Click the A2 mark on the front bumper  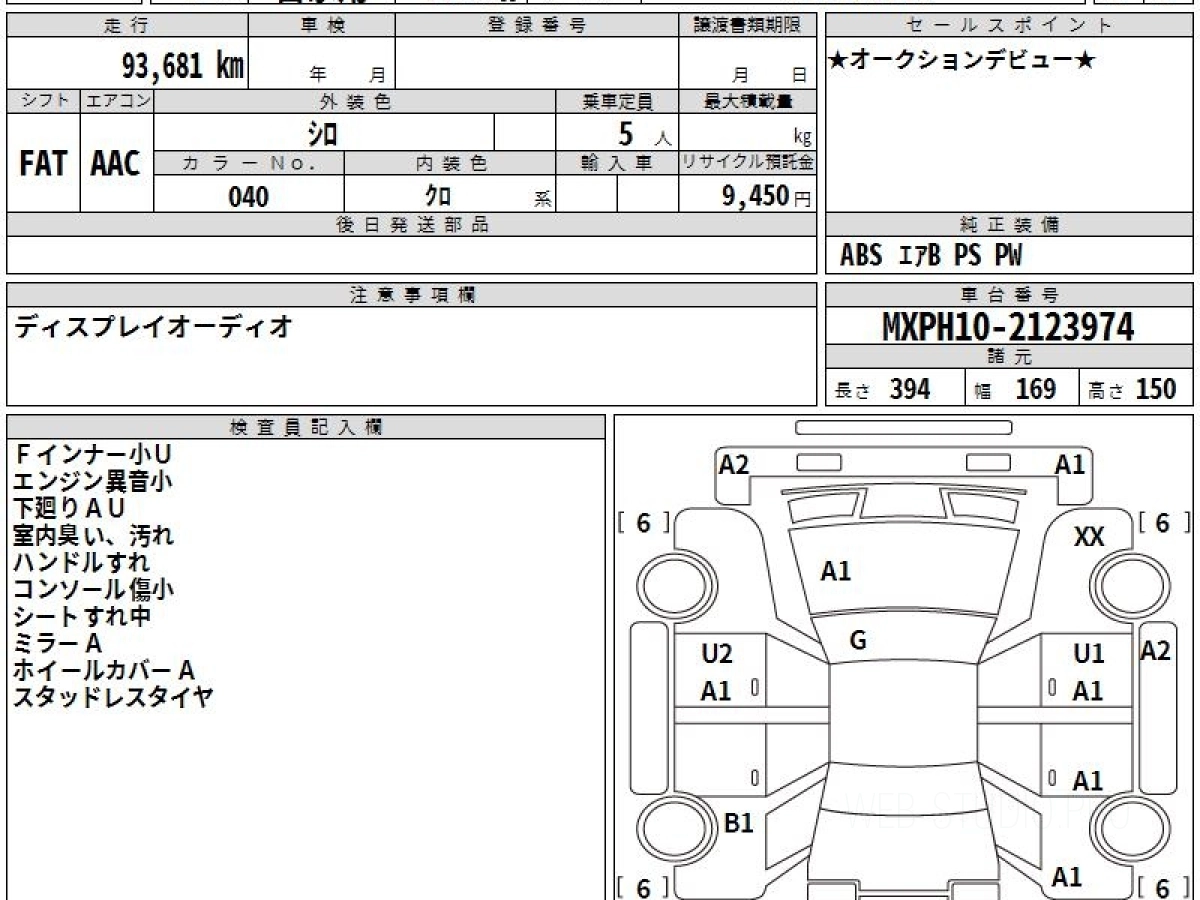click(734, 464)
